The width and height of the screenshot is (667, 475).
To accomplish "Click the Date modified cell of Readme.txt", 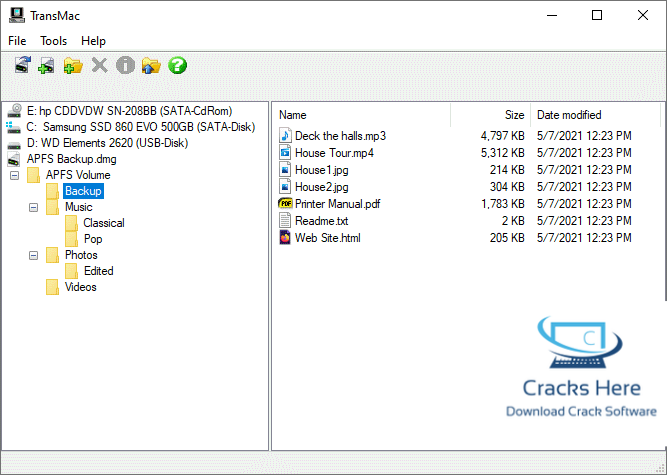I will click(x=584, y=221).
